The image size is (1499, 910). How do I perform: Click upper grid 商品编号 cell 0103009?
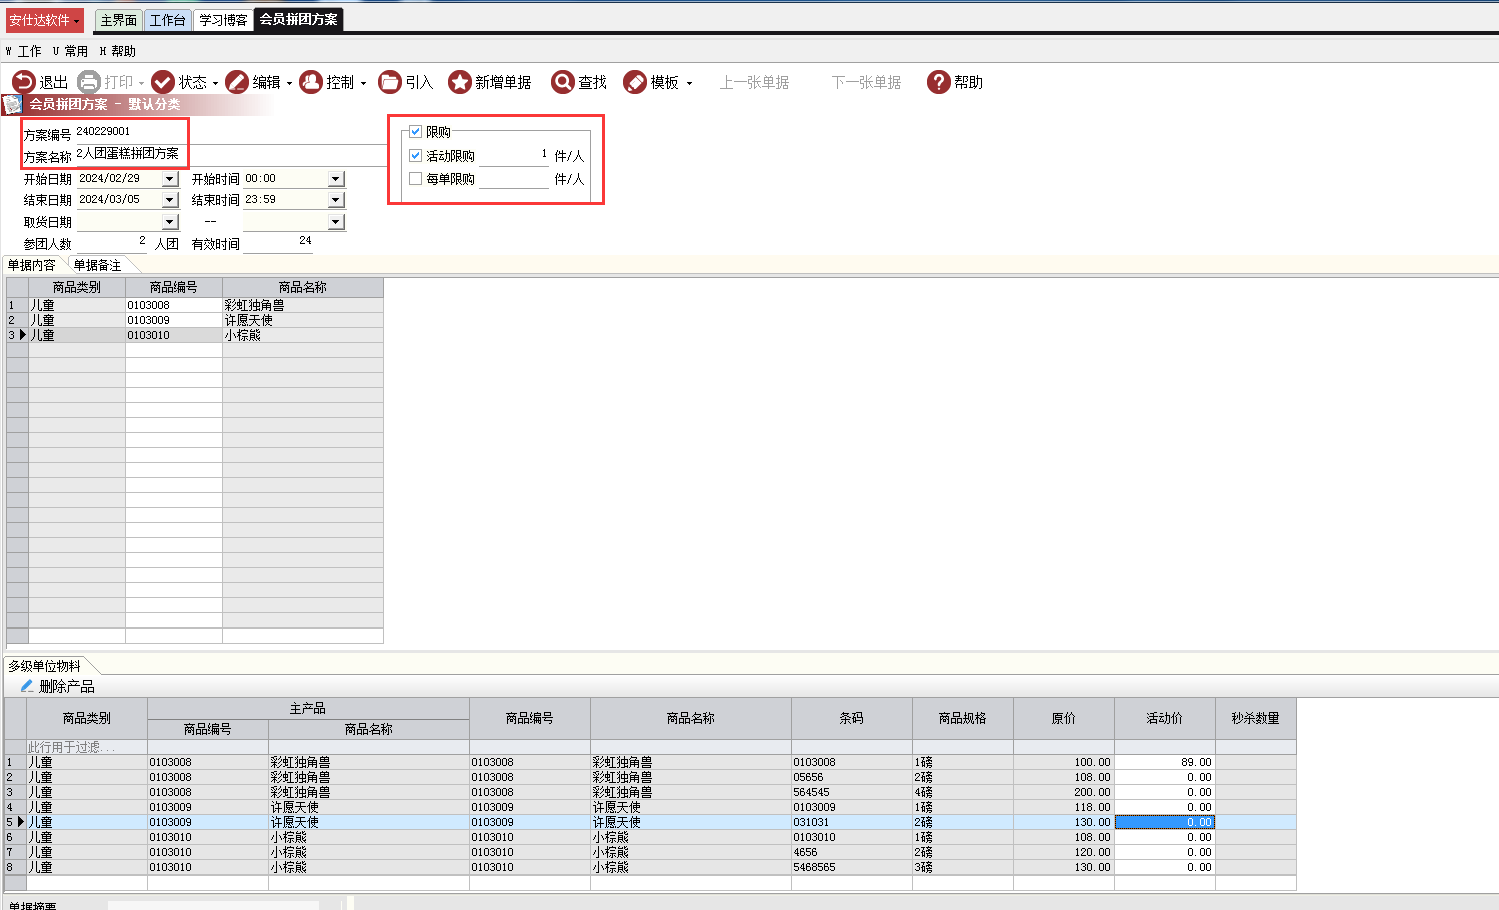174,320
